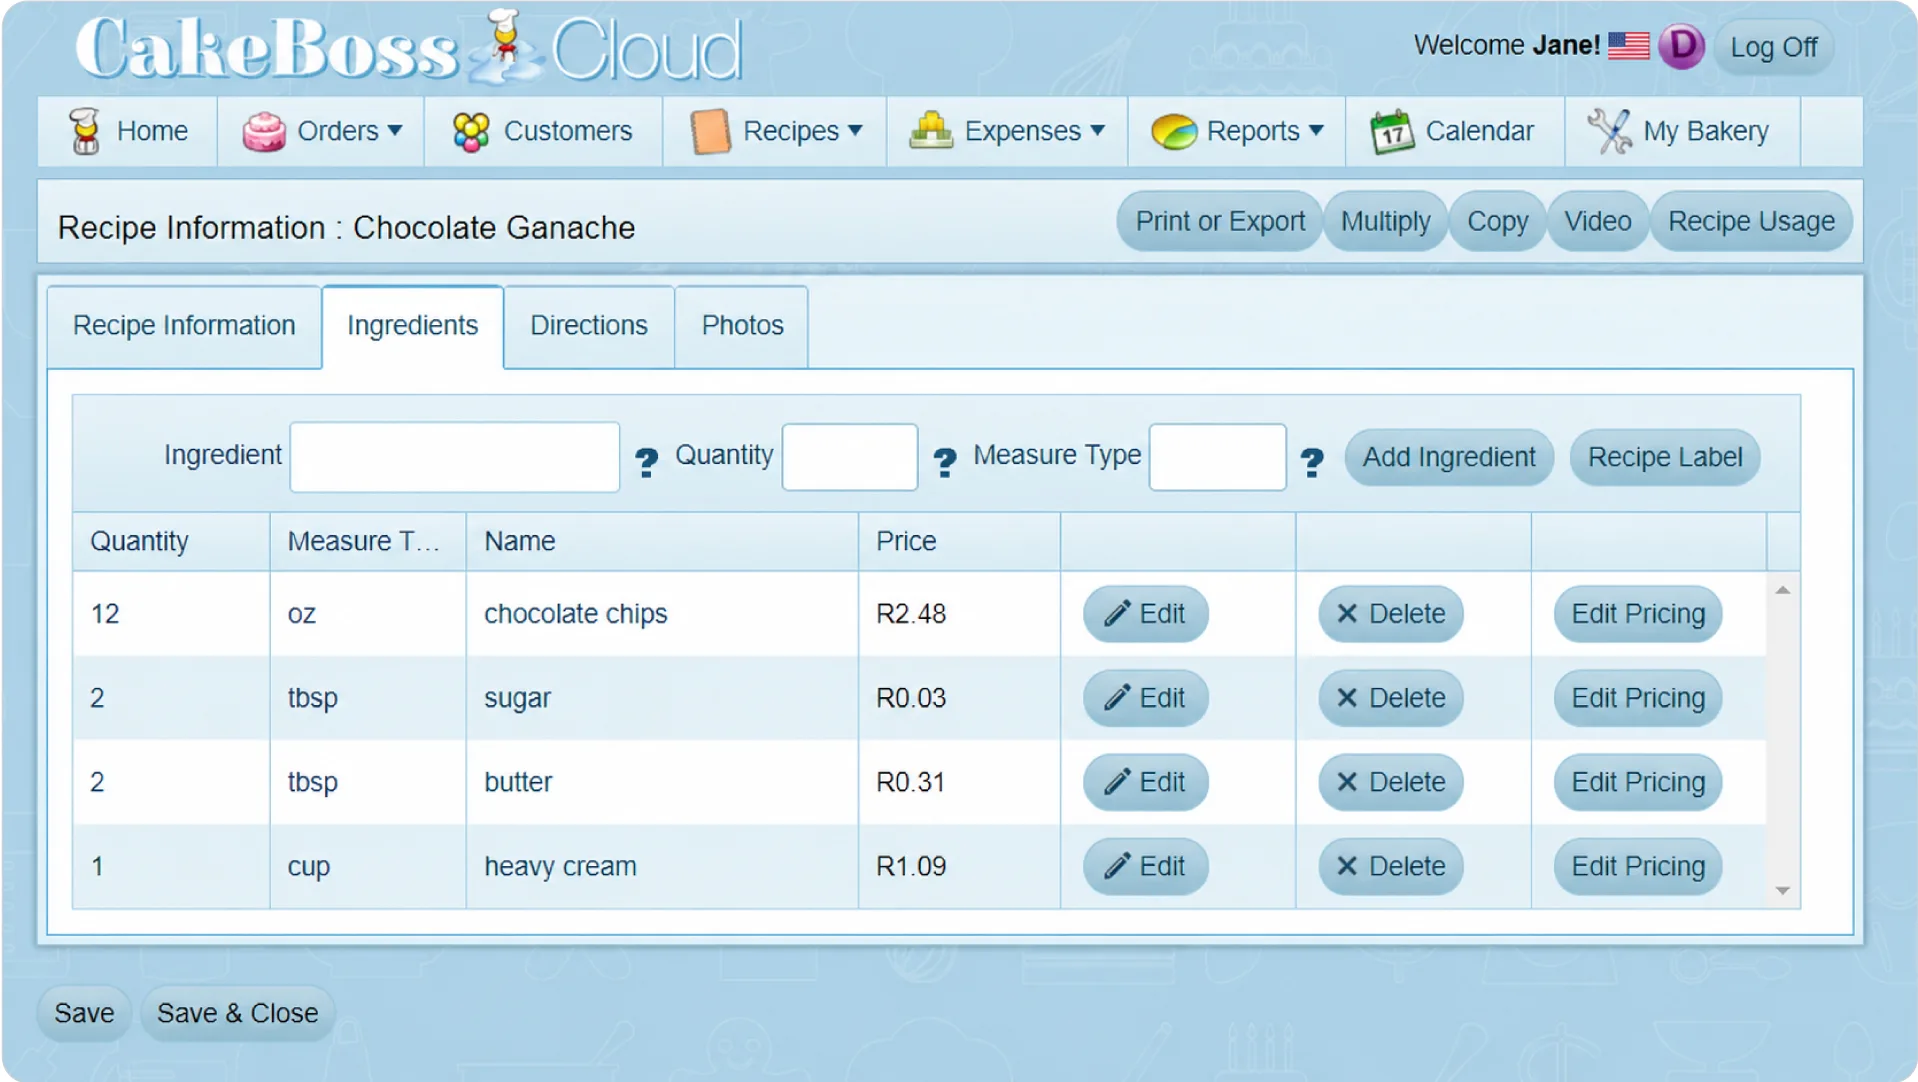The image size is (1918, 1082).
Task: Click the CakeBoss Cloud logo
Action: (410, 47)
